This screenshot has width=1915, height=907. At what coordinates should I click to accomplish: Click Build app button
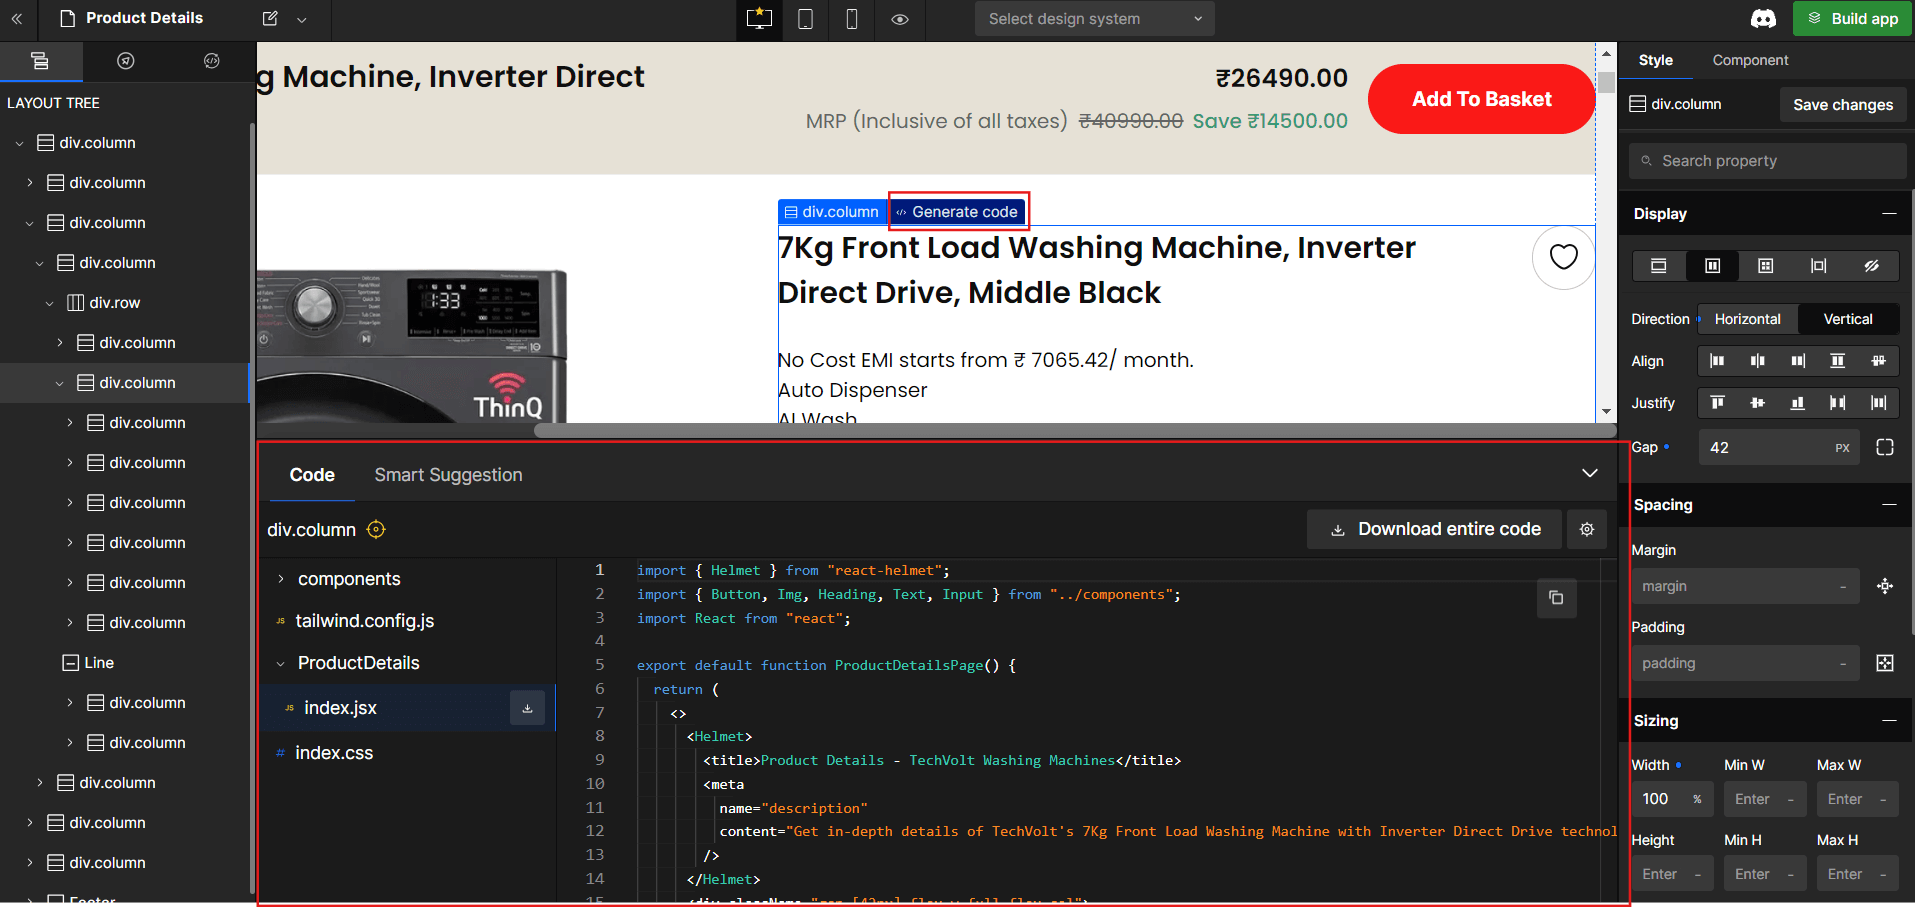1852,19
